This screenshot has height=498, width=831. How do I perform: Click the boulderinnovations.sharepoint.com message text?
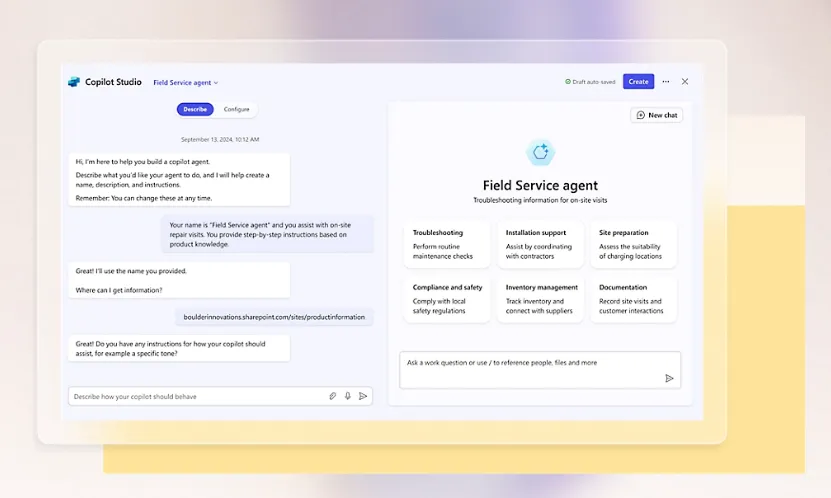pos(274,317)
